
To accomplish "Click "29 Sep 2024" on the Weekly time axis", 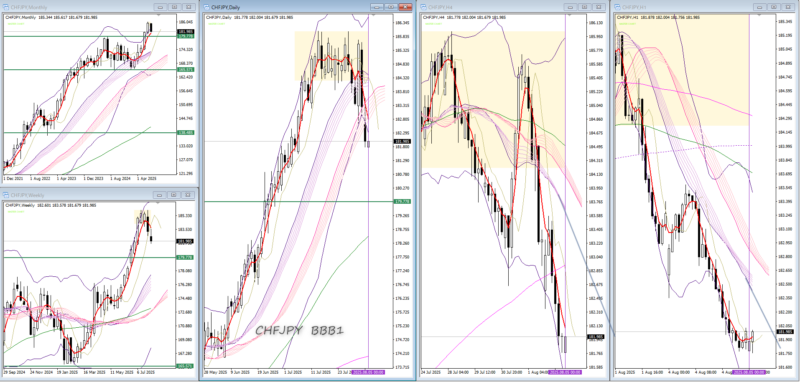I will (x=13, y=372).
